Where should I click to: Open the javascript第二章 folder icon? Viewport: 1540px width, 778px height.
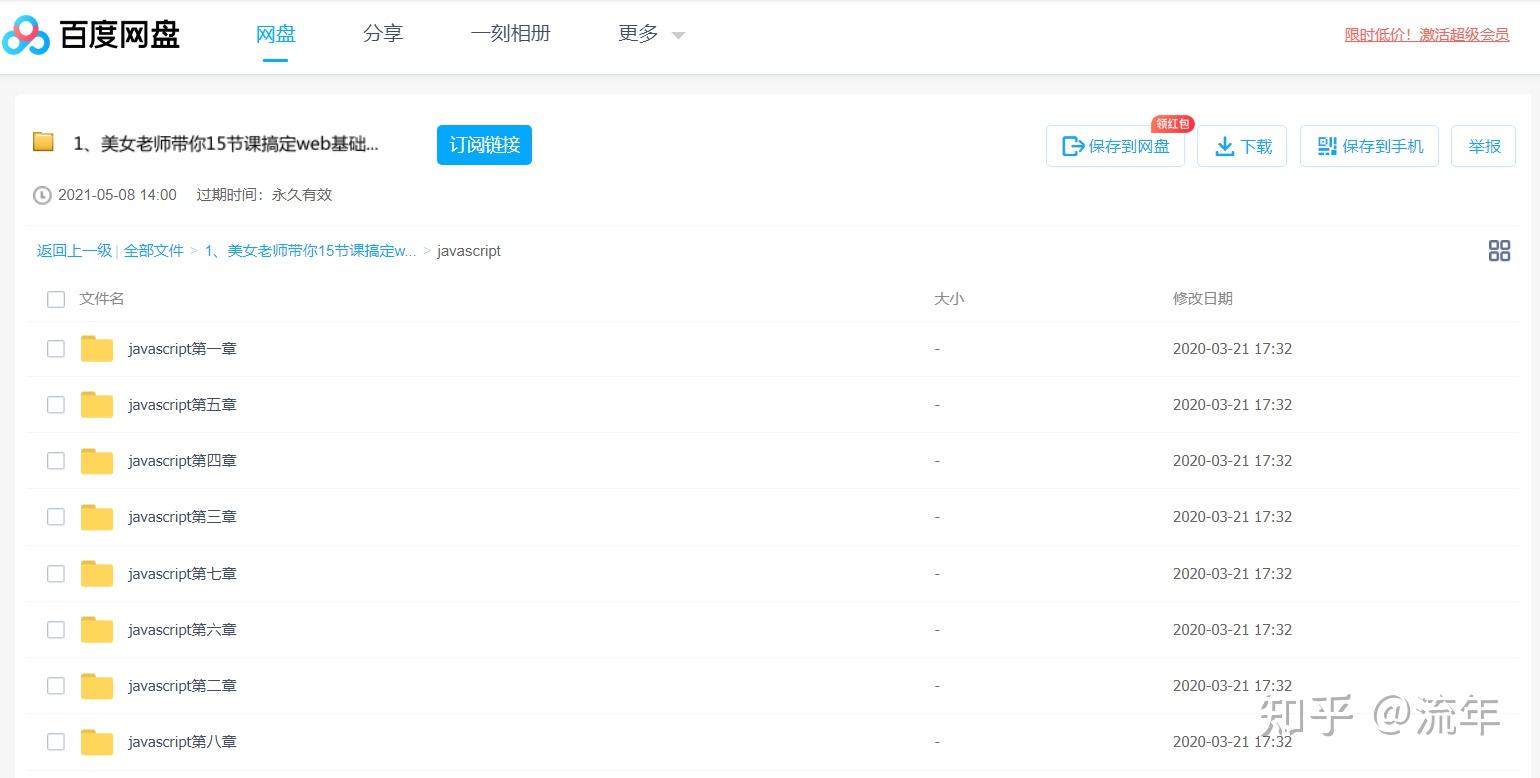click(x=97, y=686)
